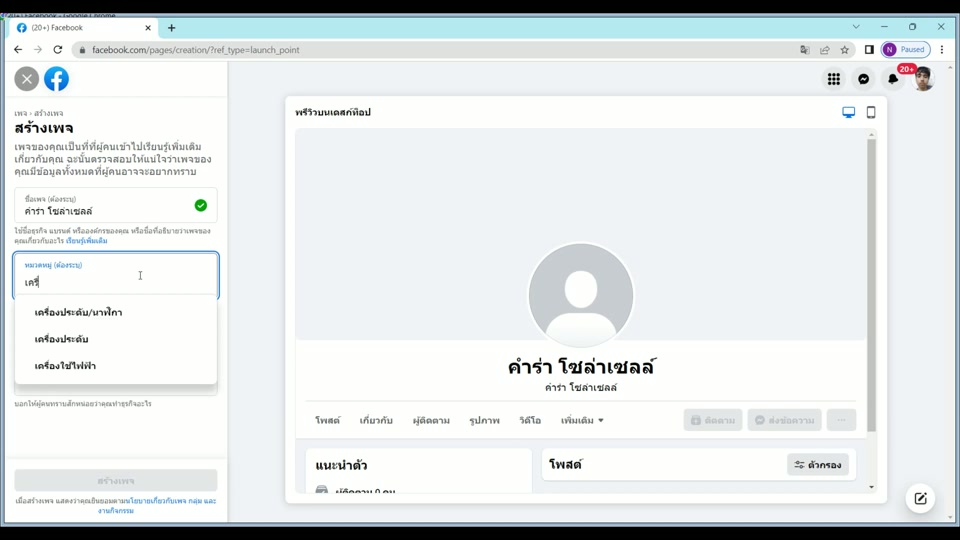Viewport: 960px width, 540px height.
Task: Bookmark this page with star icon
Action: click(x=845, y=50)
